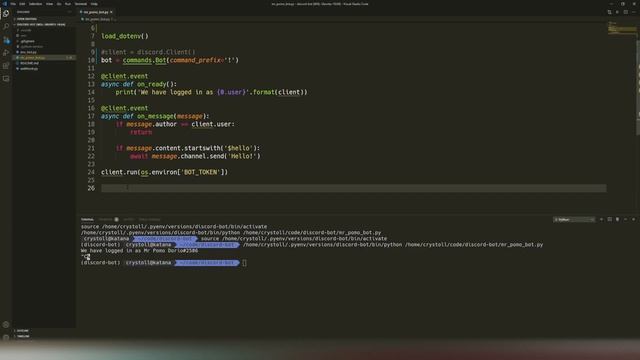Viewport: 640px width, 360px height.
Task: Click the 'BOT_TOKEN' string on line 24
Action: pyautogui.click(x=200, y=172)
